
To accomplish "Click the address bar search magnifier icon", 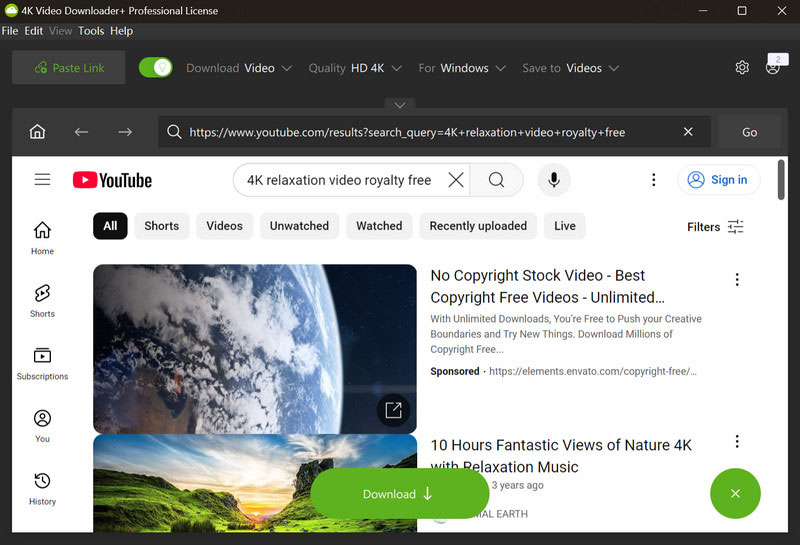I will (x=174, y=132).
